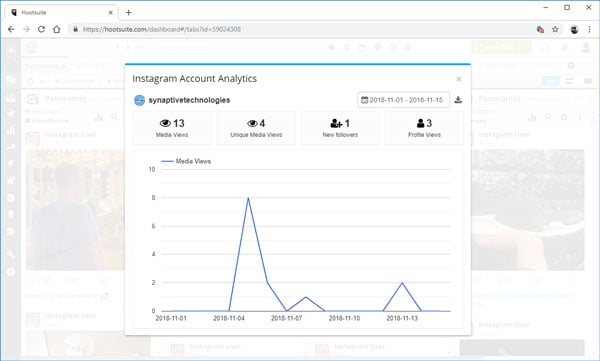
Task: Open the right stream post photo thumbnail
Action: [528, 210]
